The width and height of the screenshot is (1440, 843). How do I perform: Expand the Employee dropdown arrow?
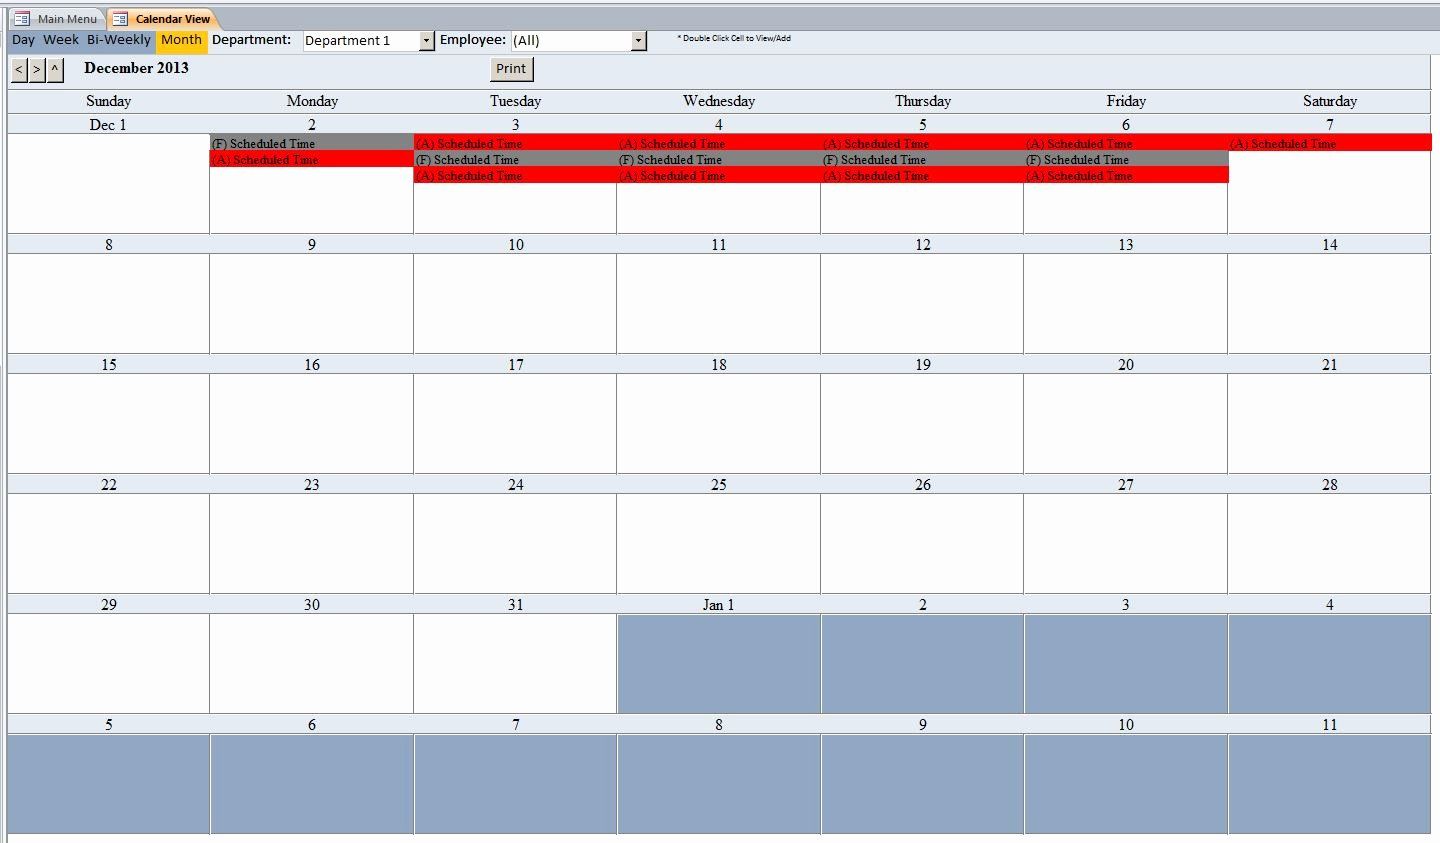coord(639,41)
